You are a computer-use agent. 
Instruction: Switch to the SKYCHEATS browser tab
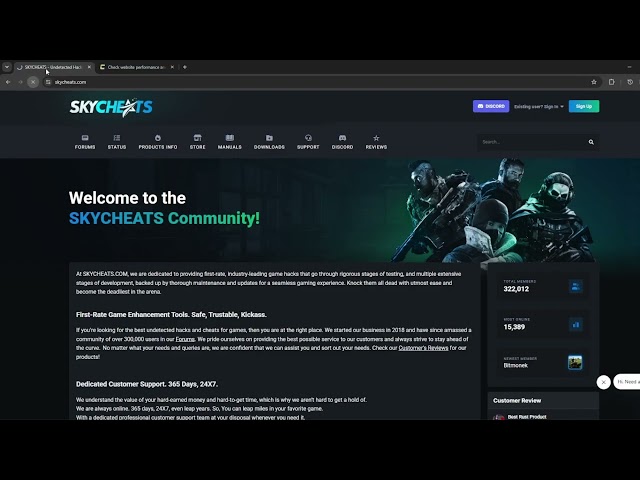[52, 67]
